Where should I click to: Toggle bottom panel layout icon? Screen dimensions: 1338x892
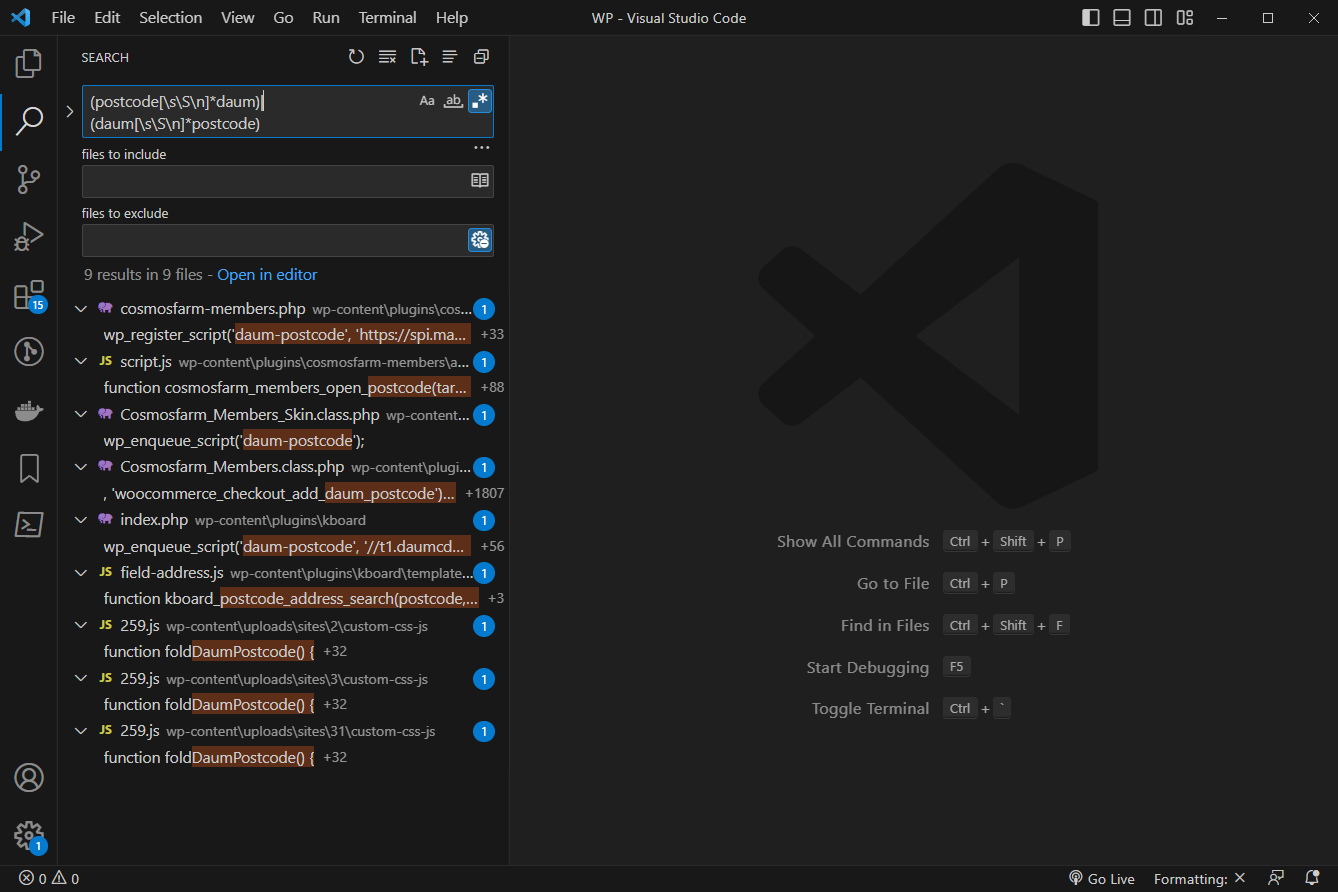click(x=1122, y=18)
